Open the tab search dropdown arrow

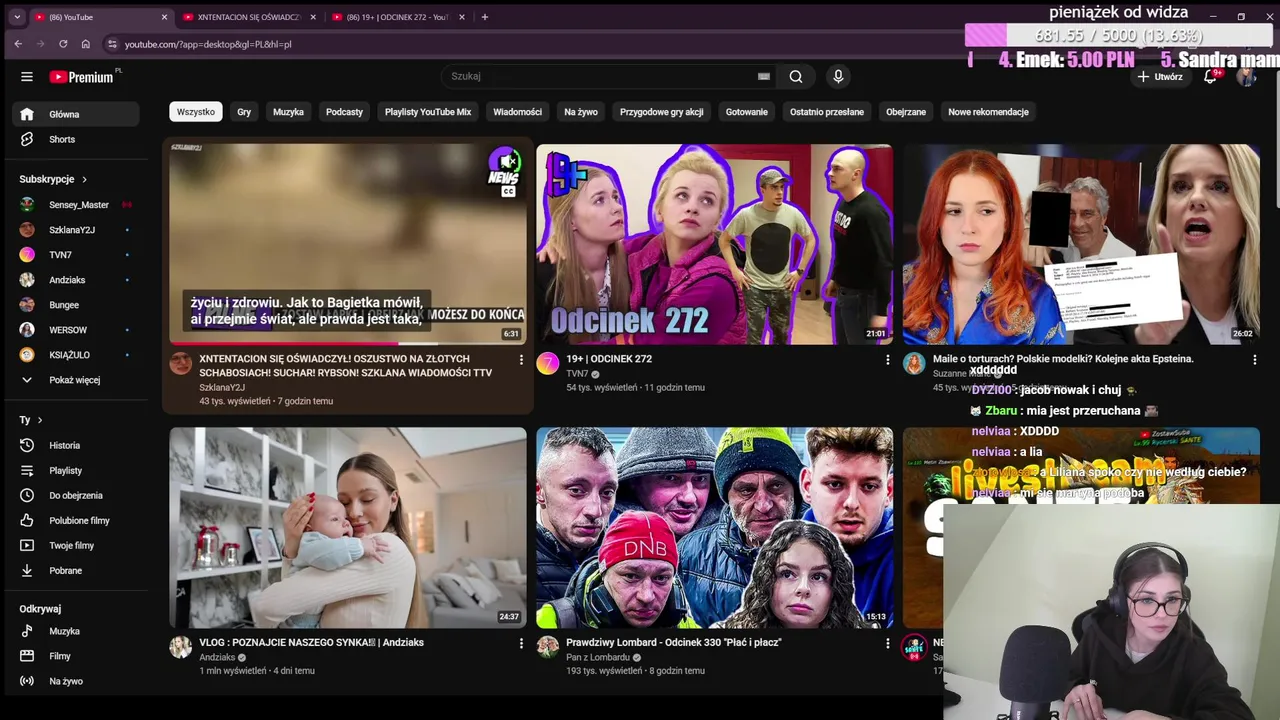[x=17, y=17]
